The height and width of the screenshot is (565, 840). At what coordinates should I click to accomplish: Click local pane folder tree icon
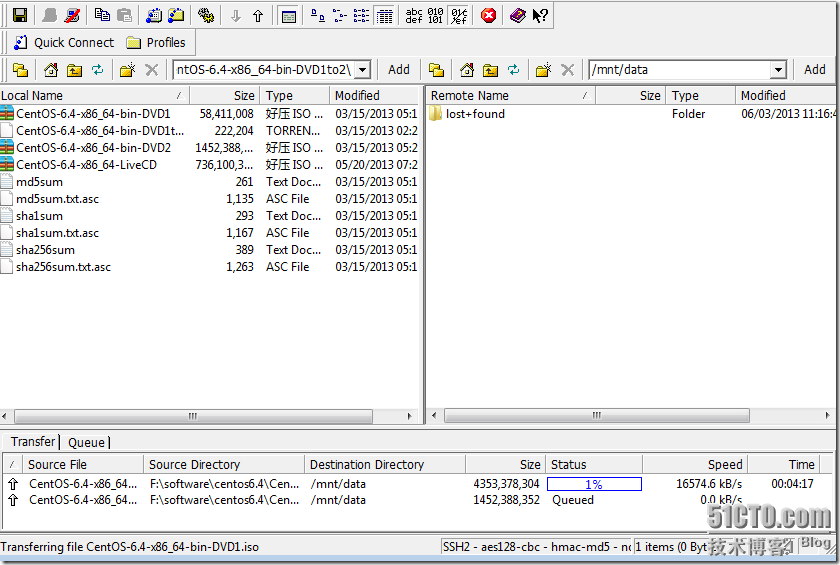click(x=20, y=70)
